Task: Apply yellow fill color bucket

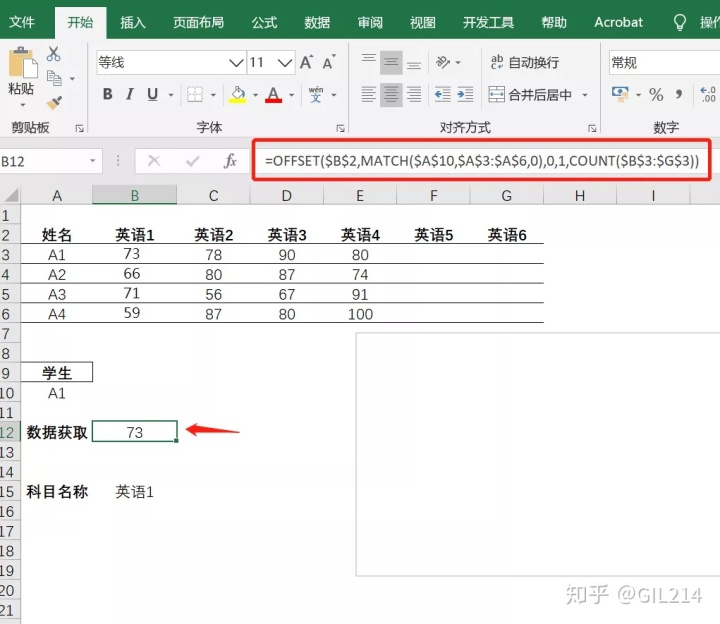Action: click(237, 95)
